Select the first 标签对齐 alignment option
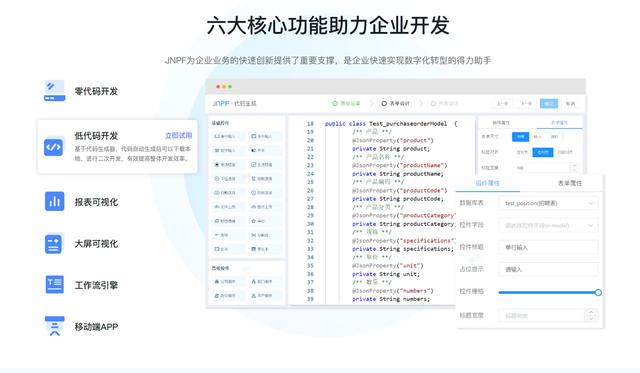This screenshot has height=373, width=640. point(522,152)
